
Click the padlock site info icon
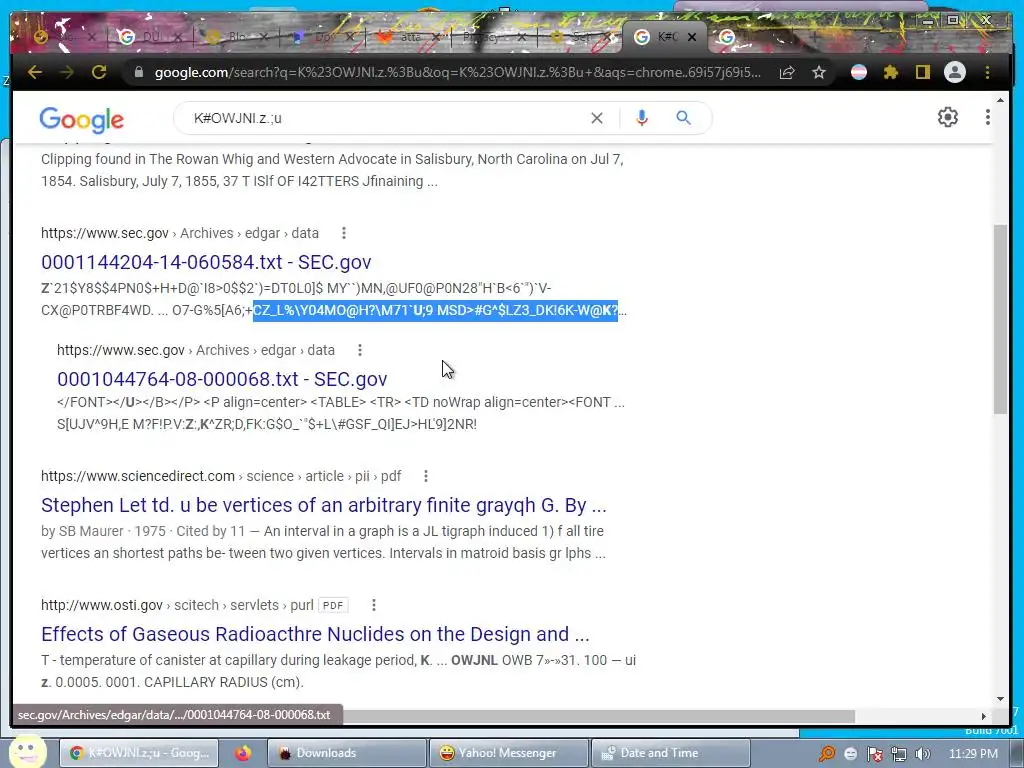pyautogui.click(x=138, y=72)
